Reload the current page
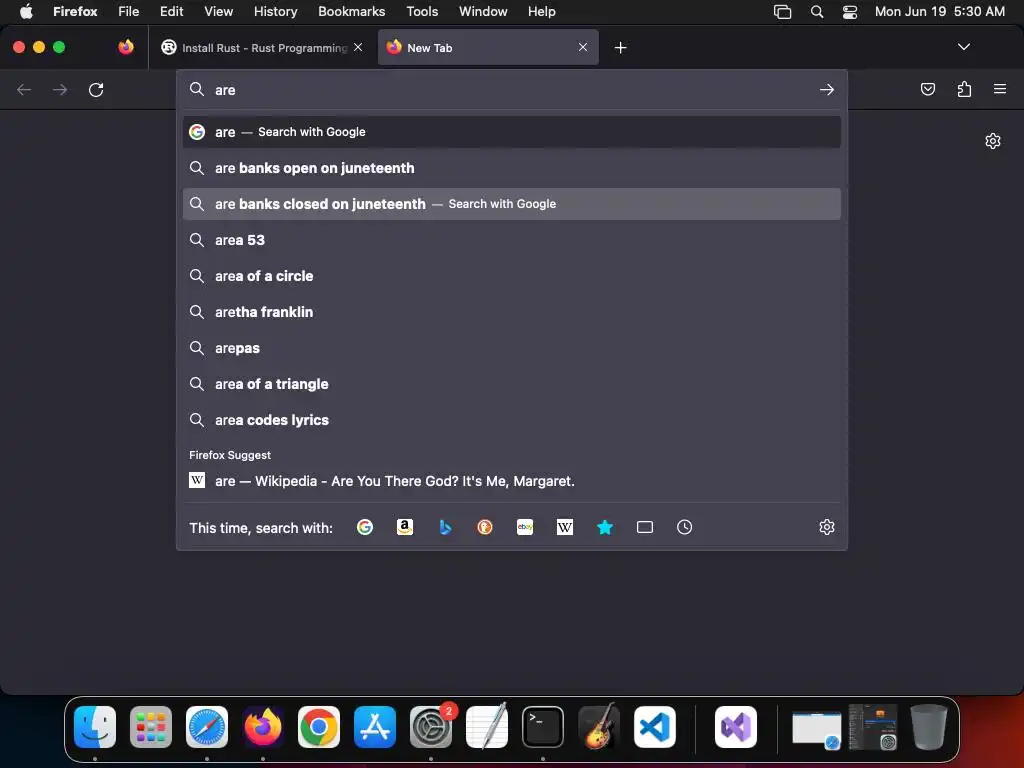Image resolution: width=1024 pixels, height=768 pixels. point(96,89)
